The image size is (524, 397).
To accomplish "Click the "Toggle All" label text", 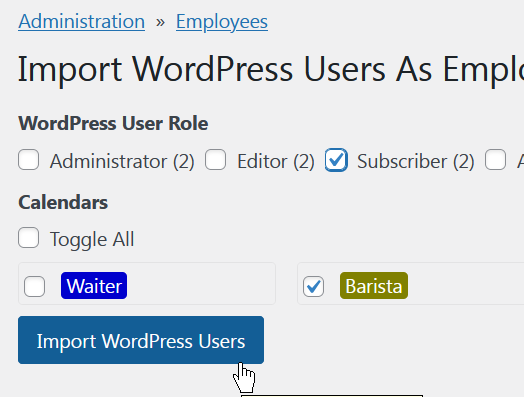I will [92, 240].
